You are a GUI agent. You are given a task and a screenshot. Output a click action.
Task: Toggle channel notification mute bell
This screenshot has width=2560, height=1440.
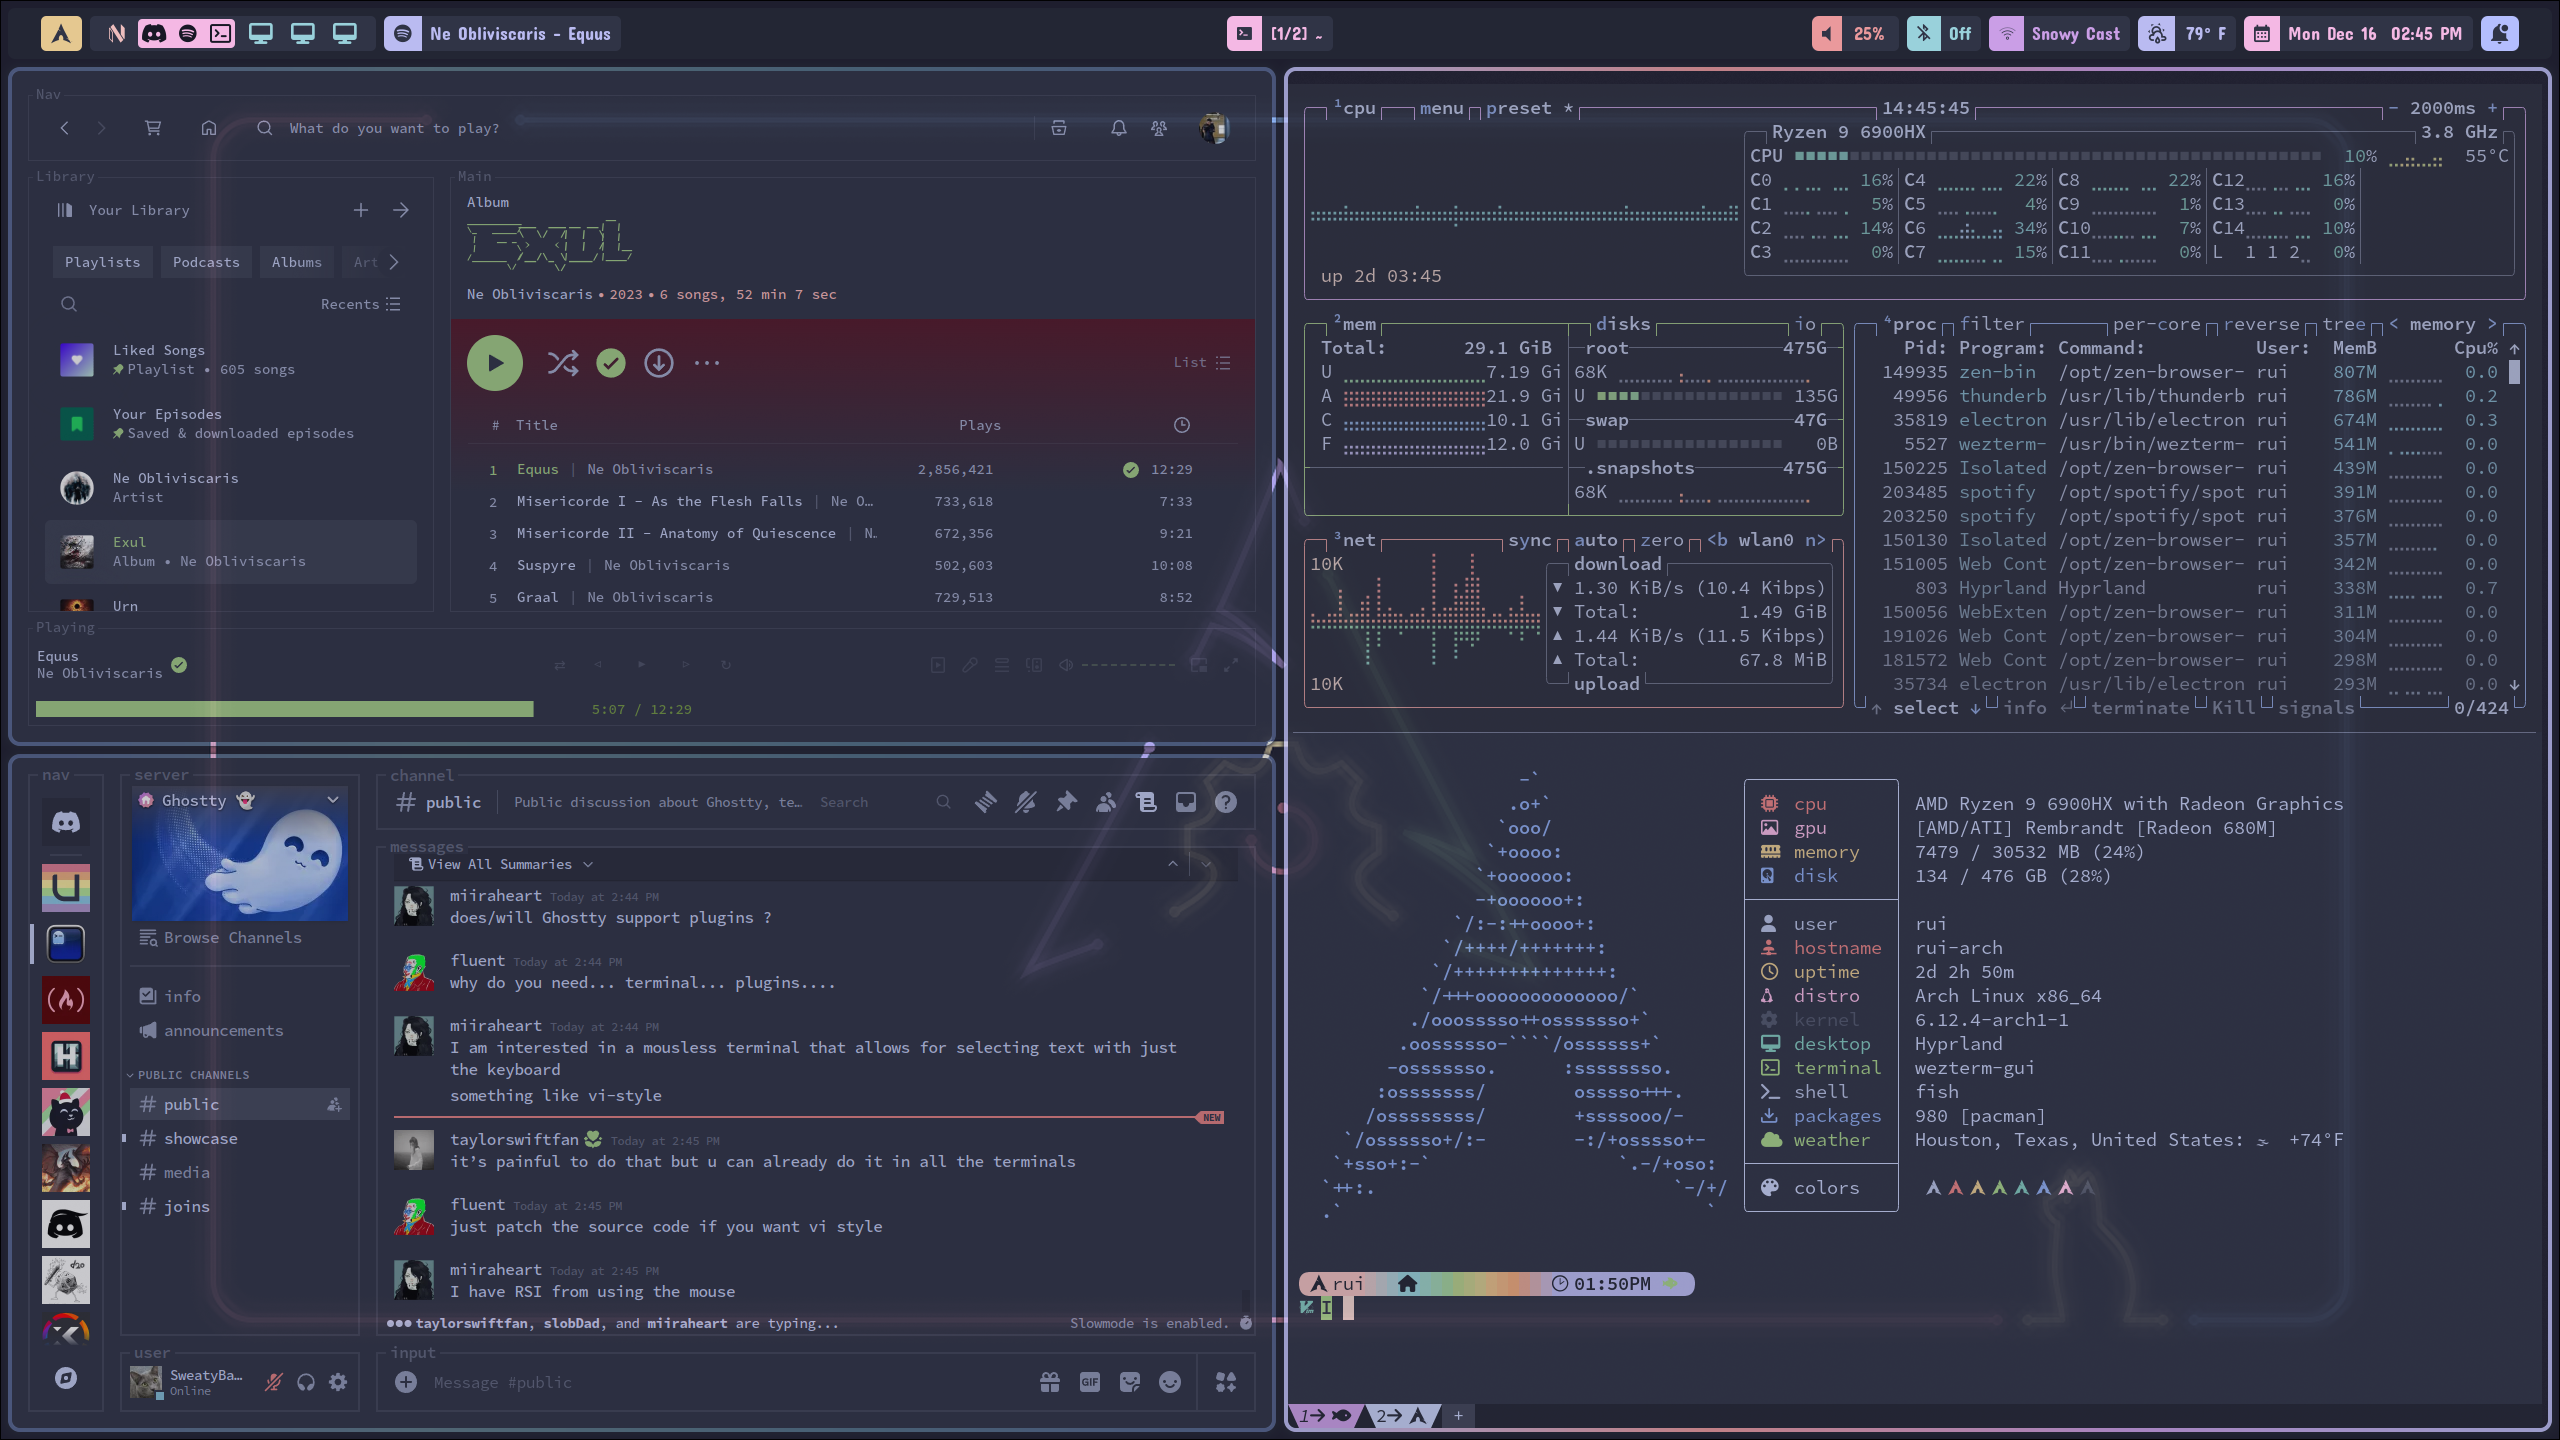click(x=1026, y=802)
